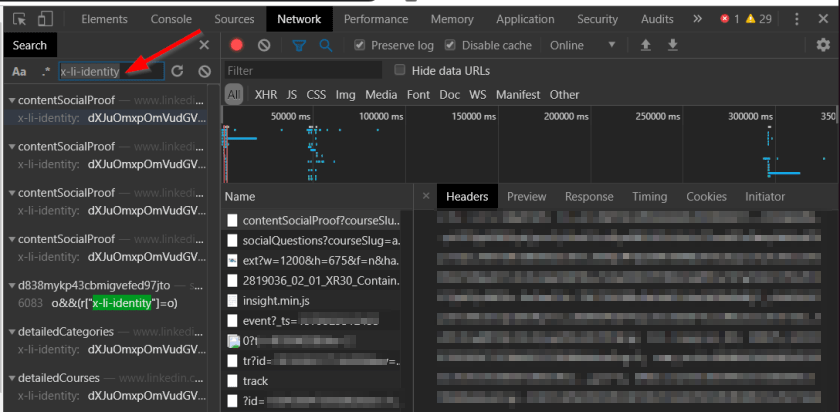Viewport: 840px width, 412px height.
Task: Toggle the Disable cache checkbox
Action: pyautogui.click(x=450, y=45)
